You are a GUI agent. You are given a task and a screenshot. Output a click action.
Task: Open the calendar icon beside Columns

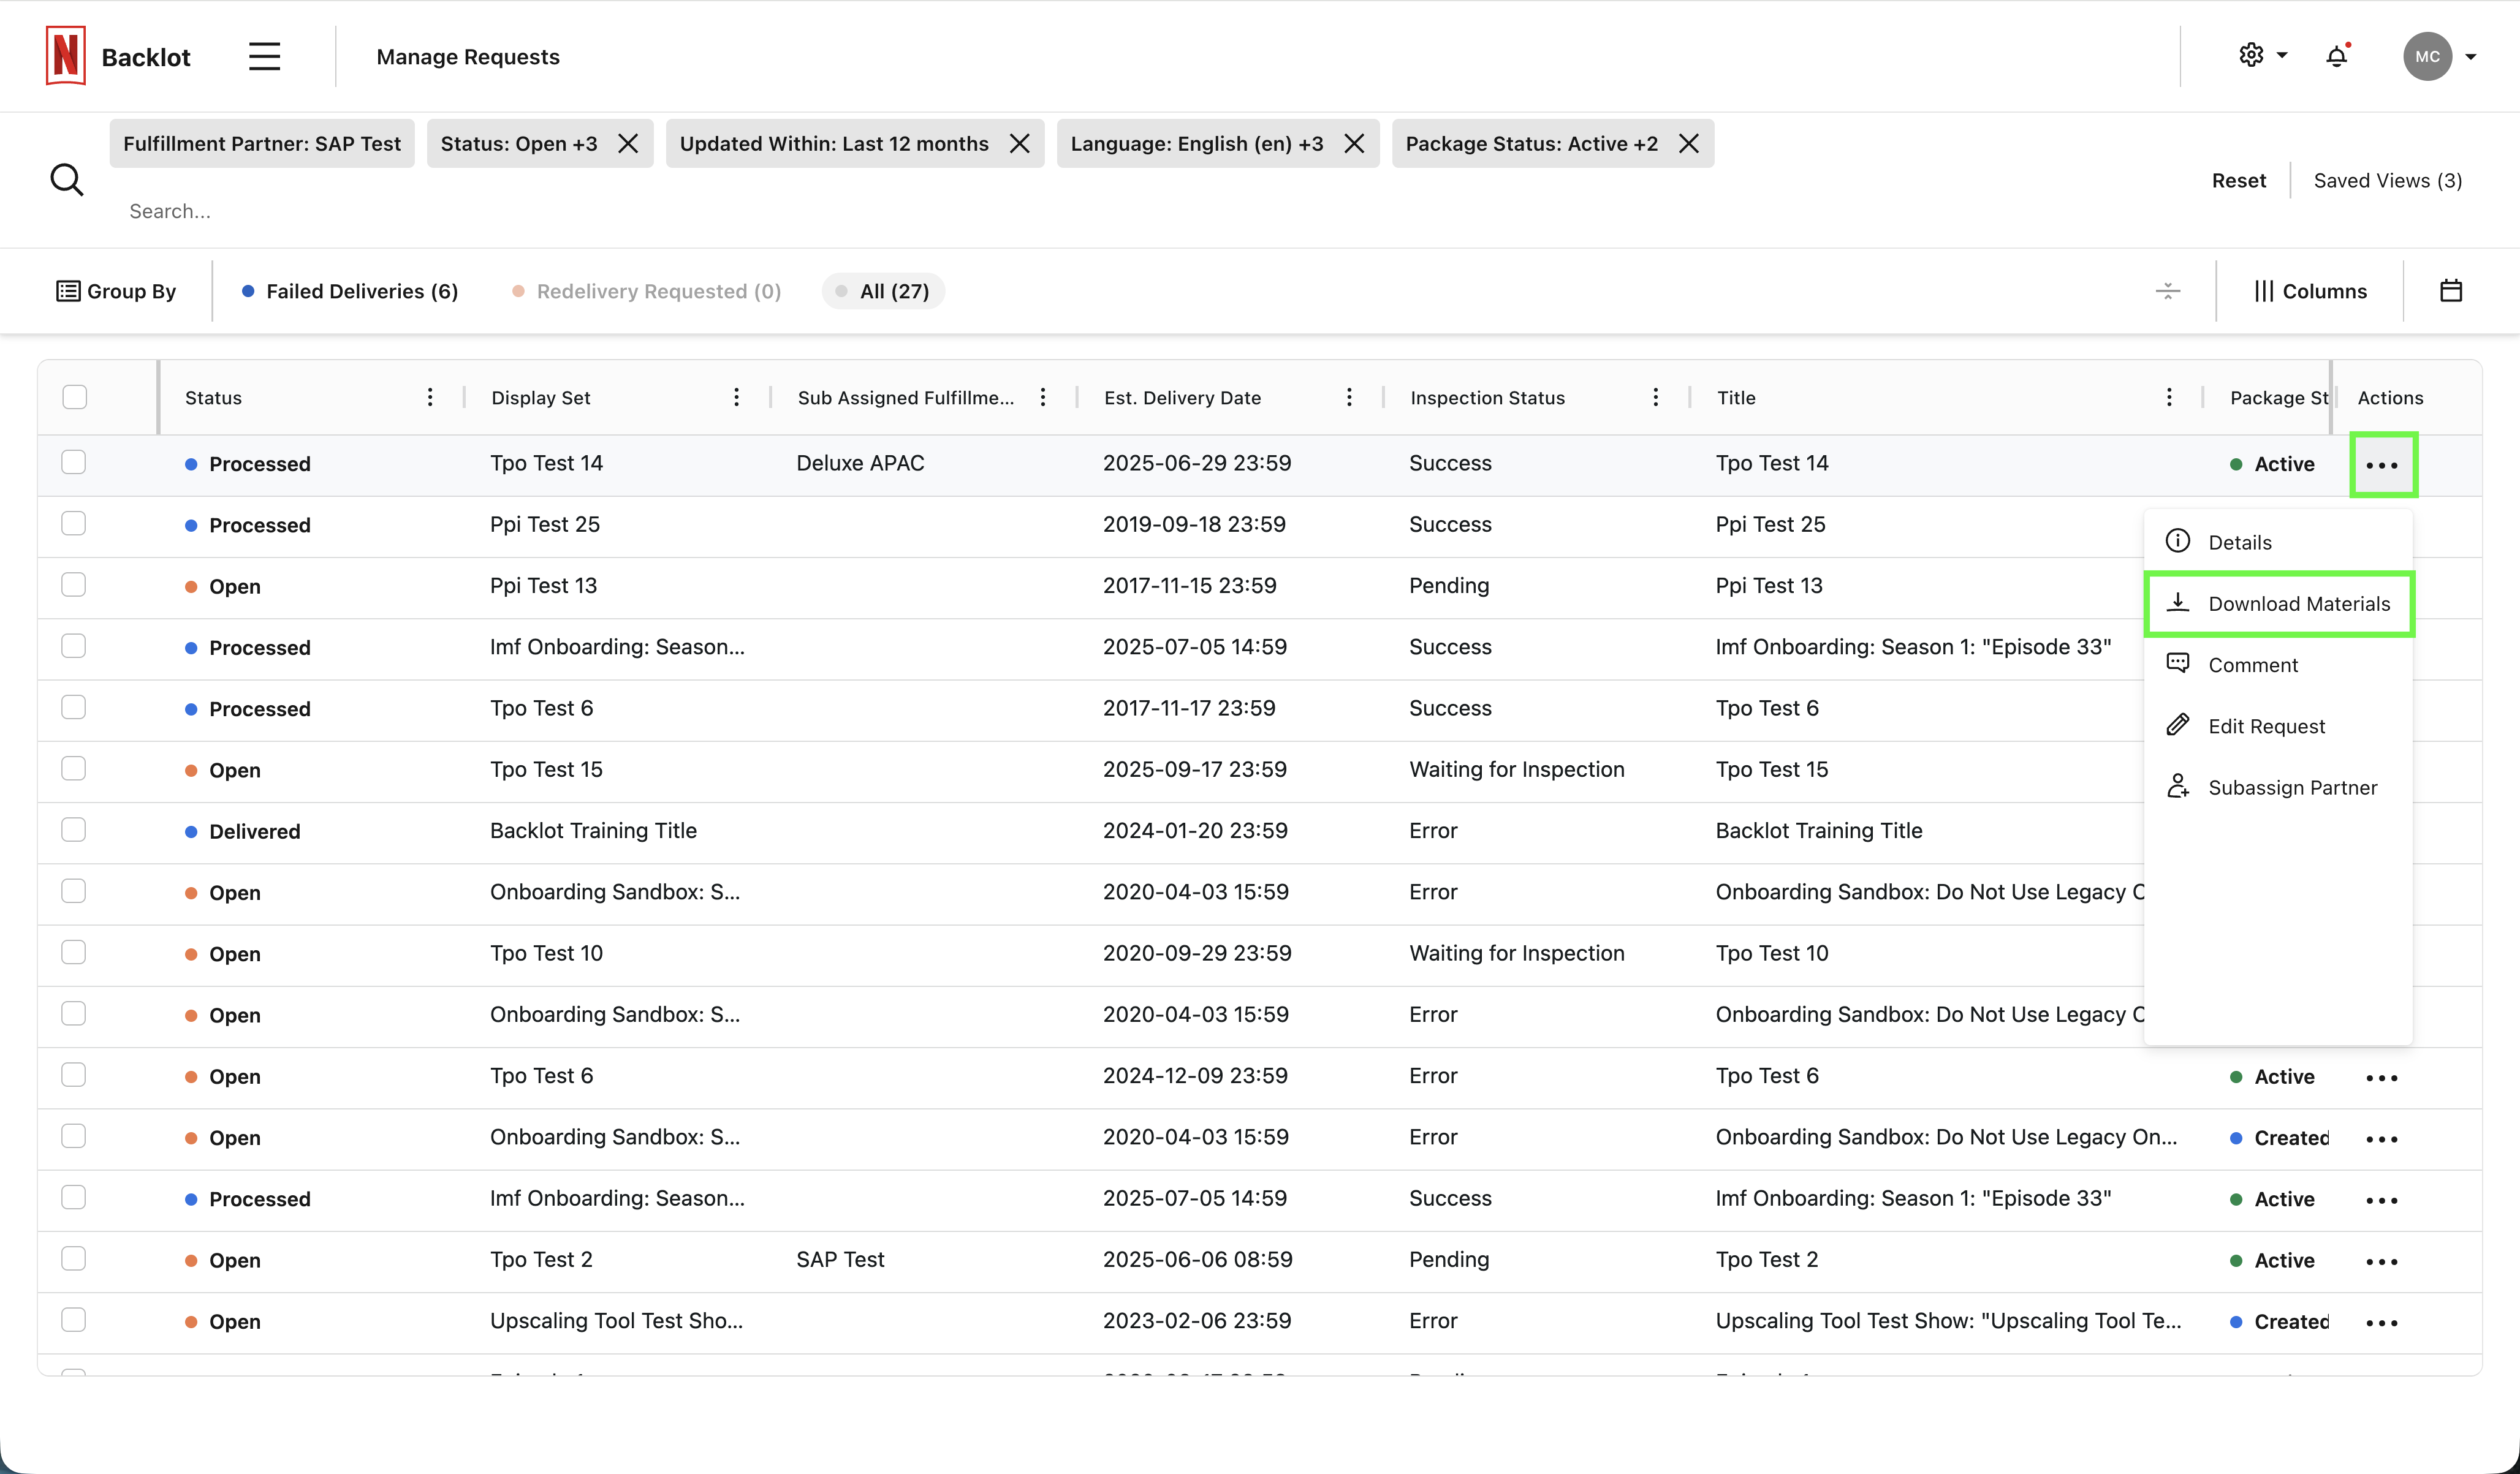pyautogui.click(x=2452, y=290)
